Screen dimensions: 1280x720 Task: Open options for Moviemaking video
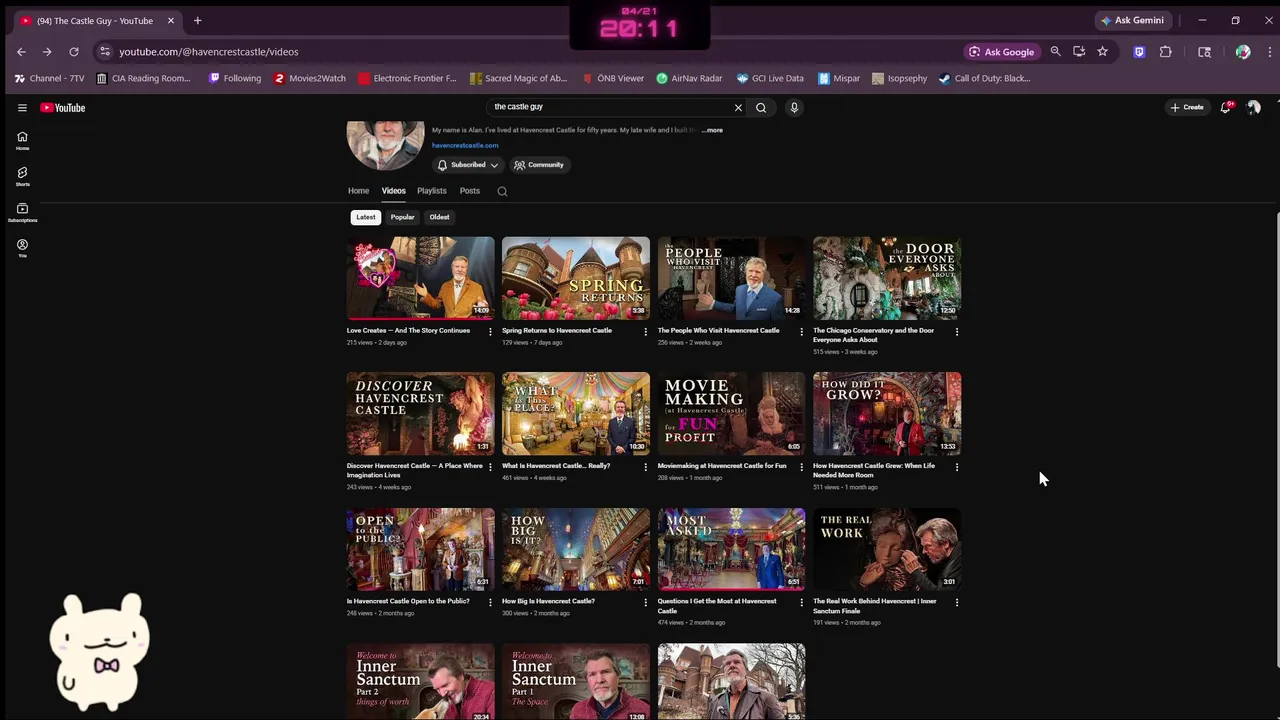(x=801, y=467)
